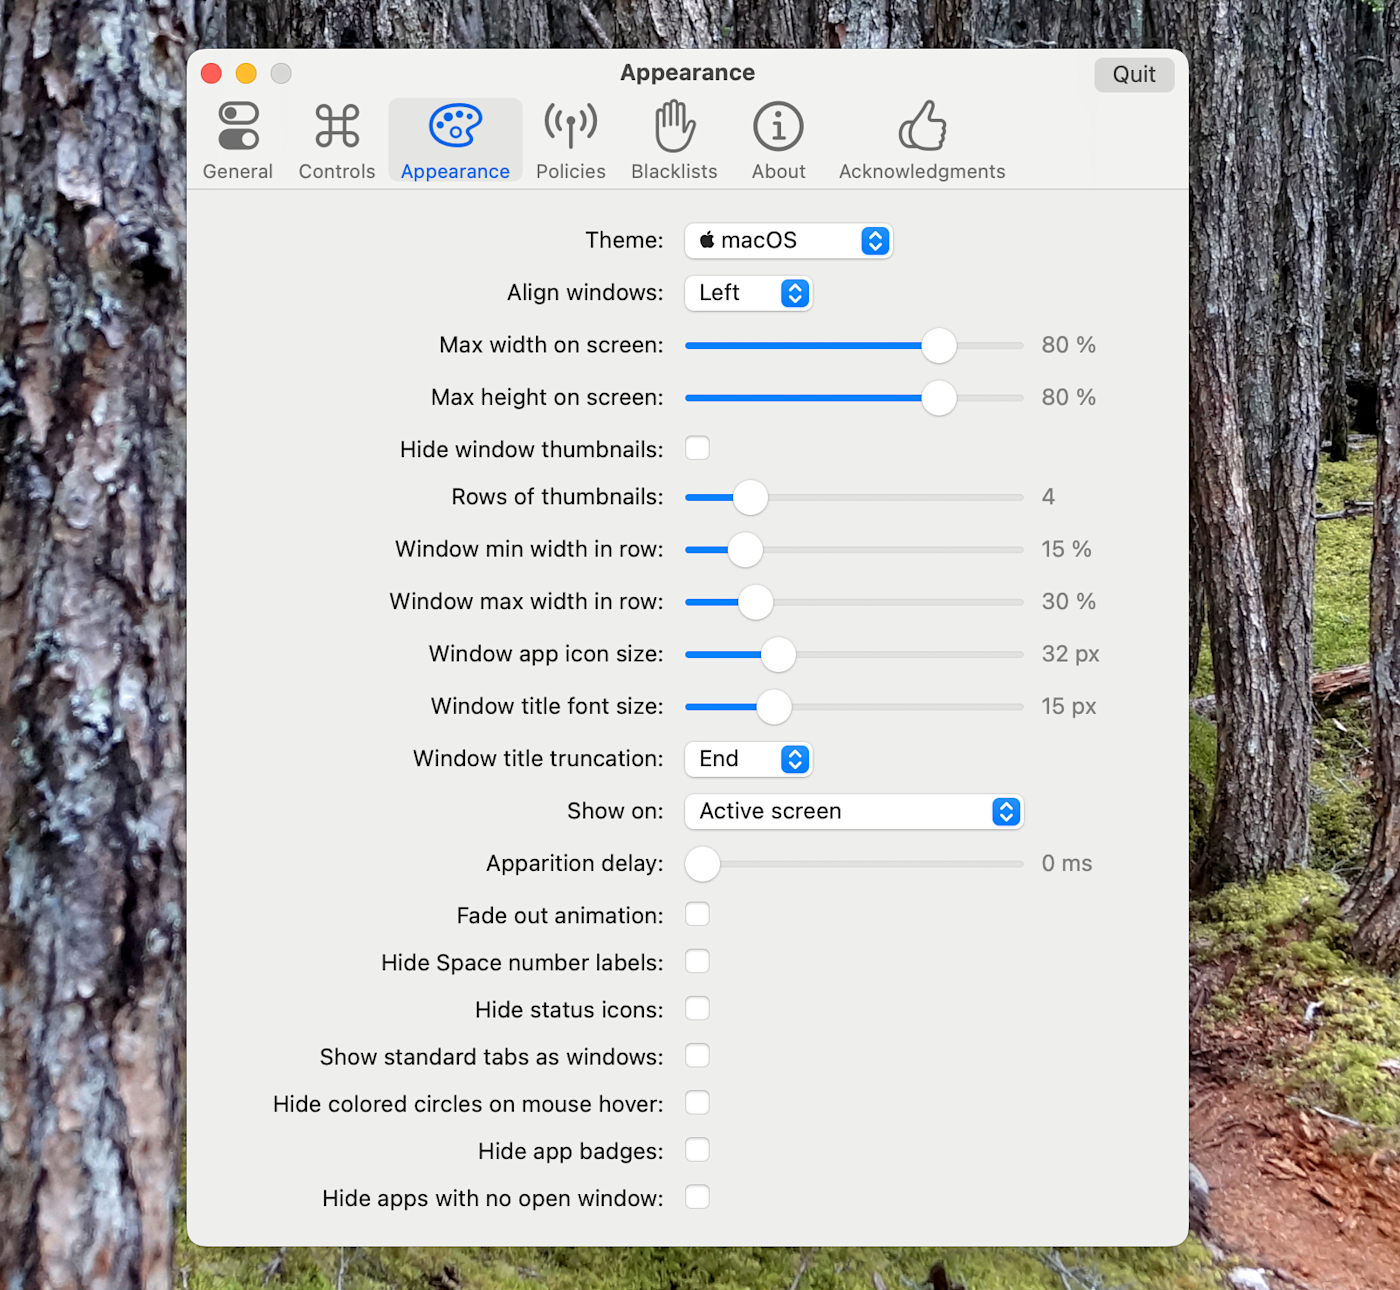Click the Window title font size slider
1400x1290 pixels.
[854, 707]
